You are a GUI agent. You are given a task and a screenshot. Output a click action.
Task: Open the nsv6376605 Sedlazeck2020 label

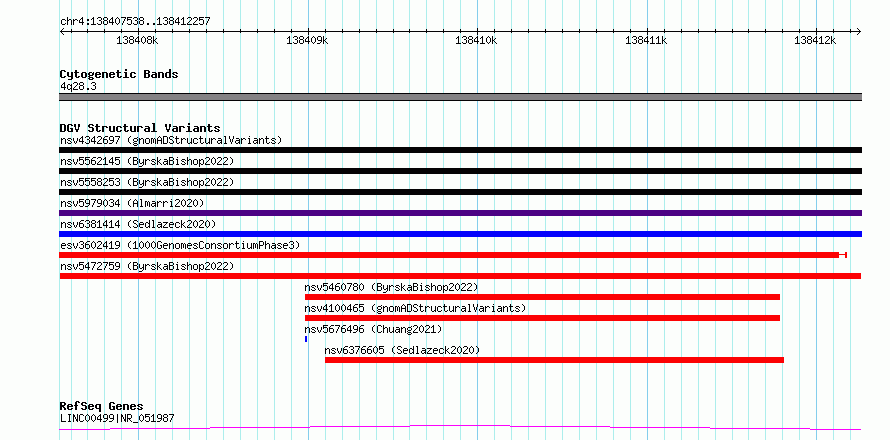[x=402, y=350]
